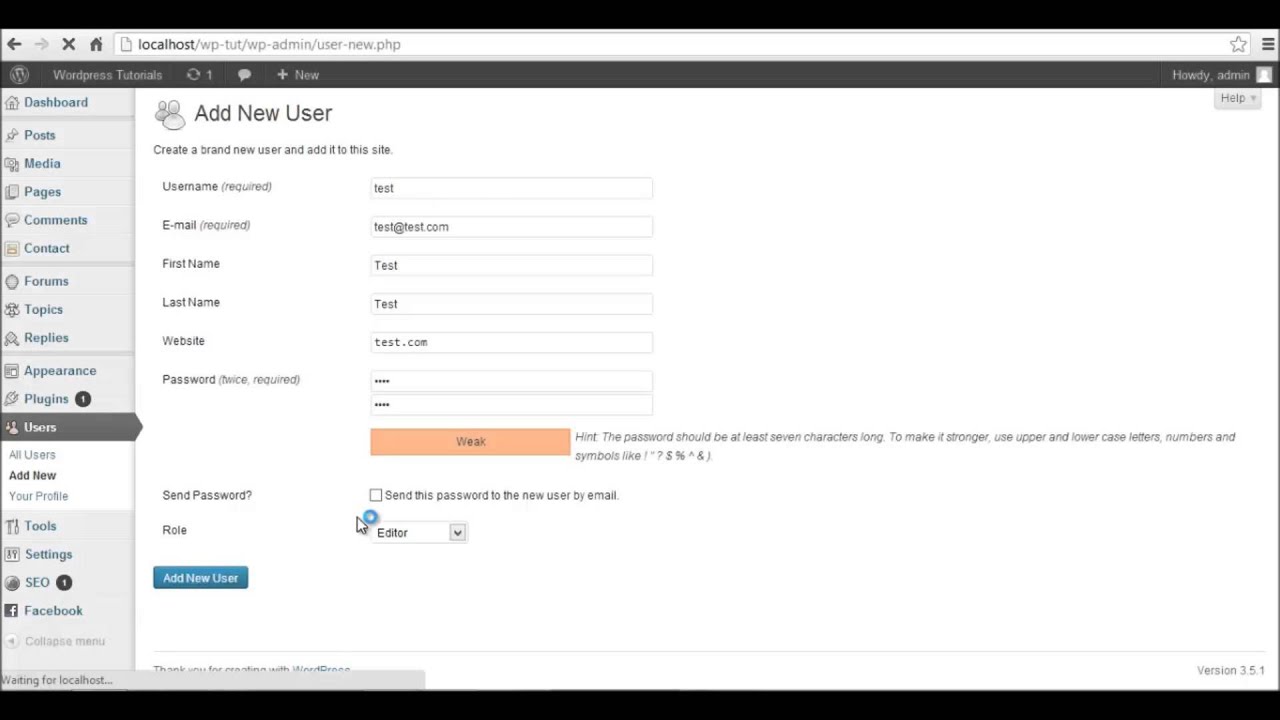1280x720 pixels.
Task: Click the browser back arrow
Action: (x=14, y=44)
